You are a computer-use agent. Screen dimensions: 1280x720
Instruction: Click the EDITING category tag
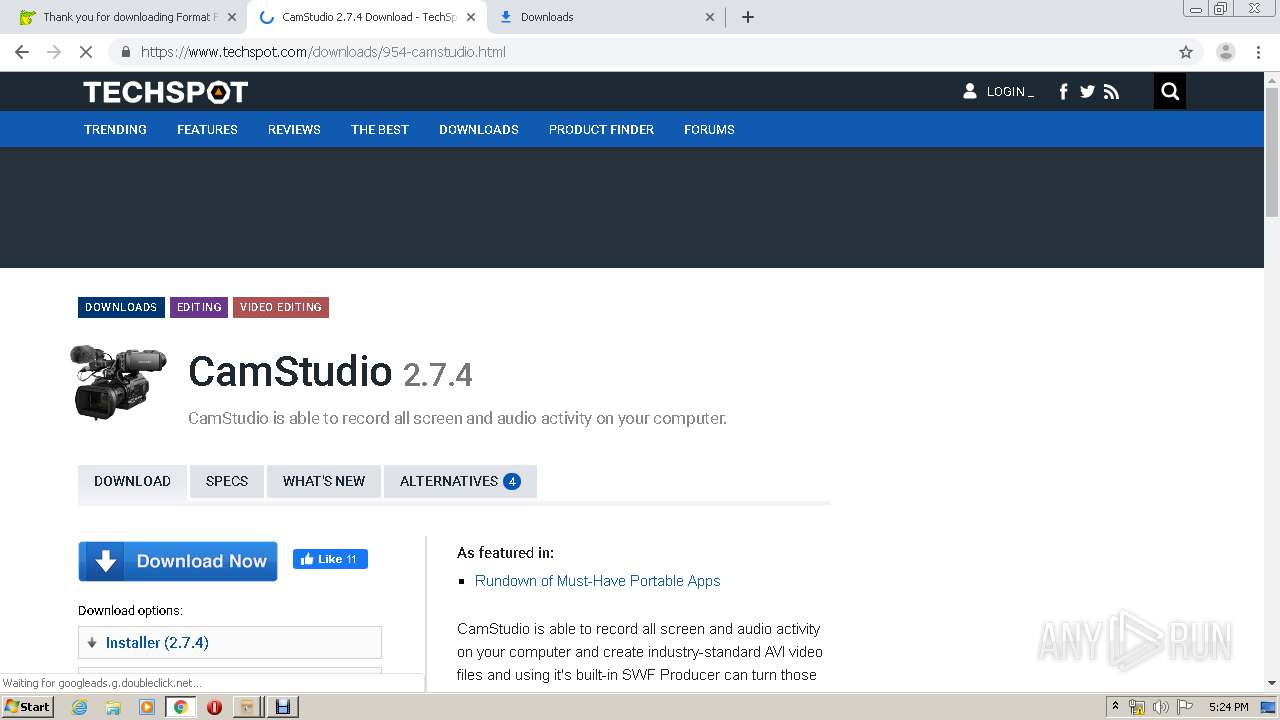tap(199, 307)
